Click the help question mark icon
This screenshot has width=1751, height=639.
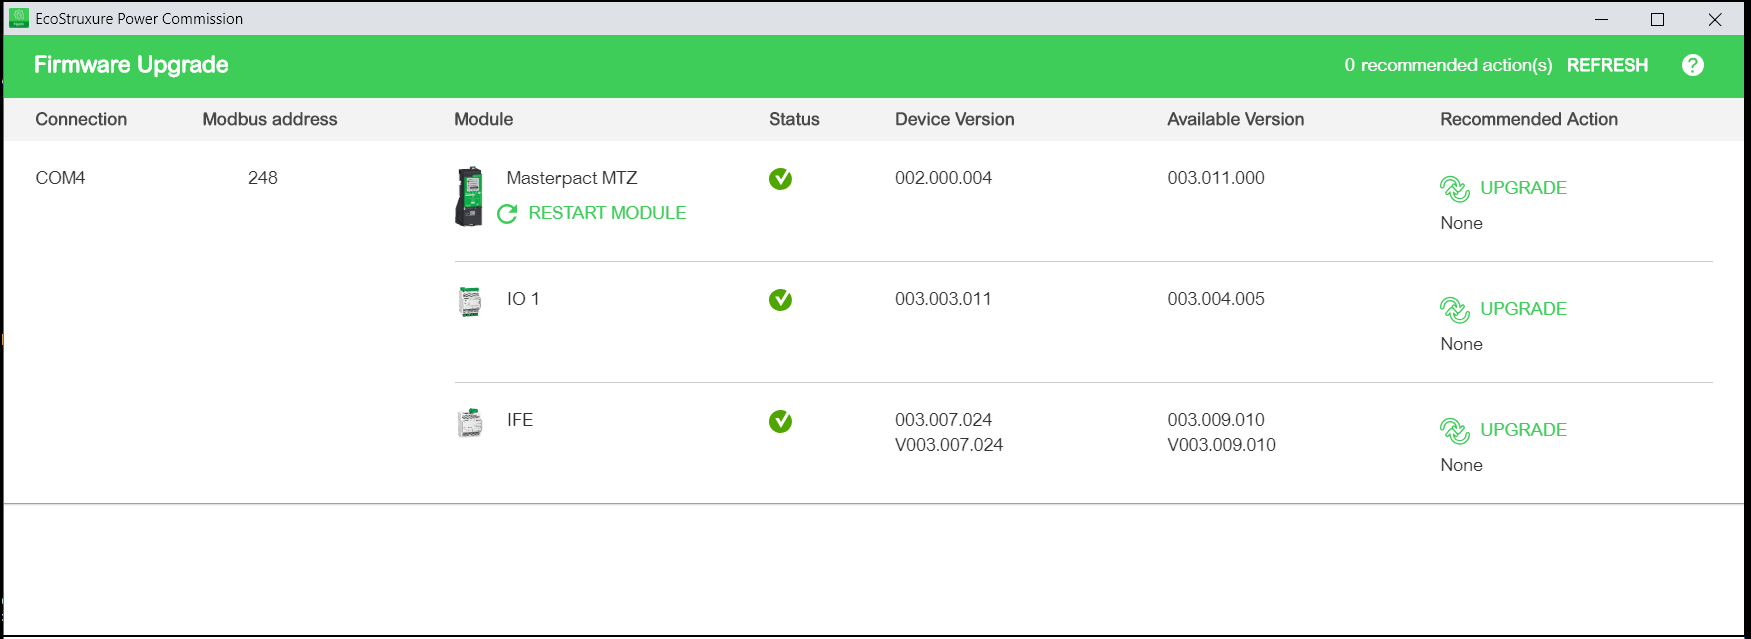point(1692,65)
